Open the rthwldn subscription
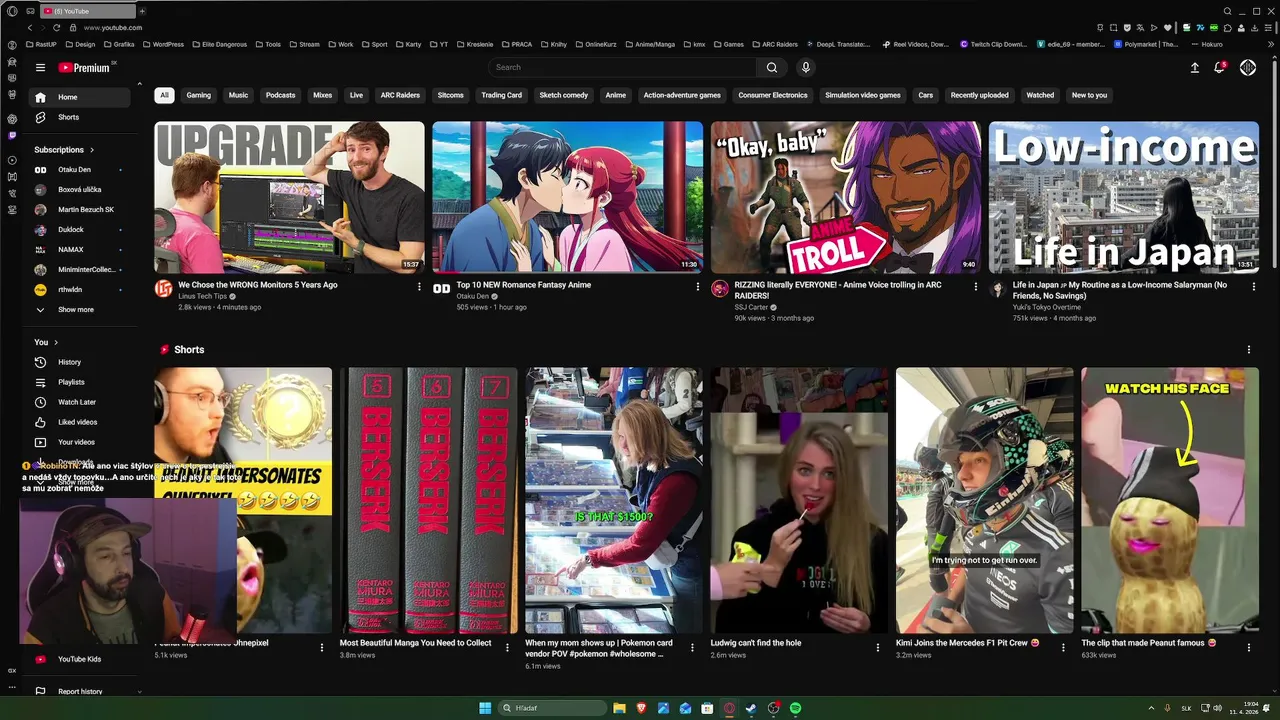Viewport: 1280px width, 720px height. click(x=80, y=290)
